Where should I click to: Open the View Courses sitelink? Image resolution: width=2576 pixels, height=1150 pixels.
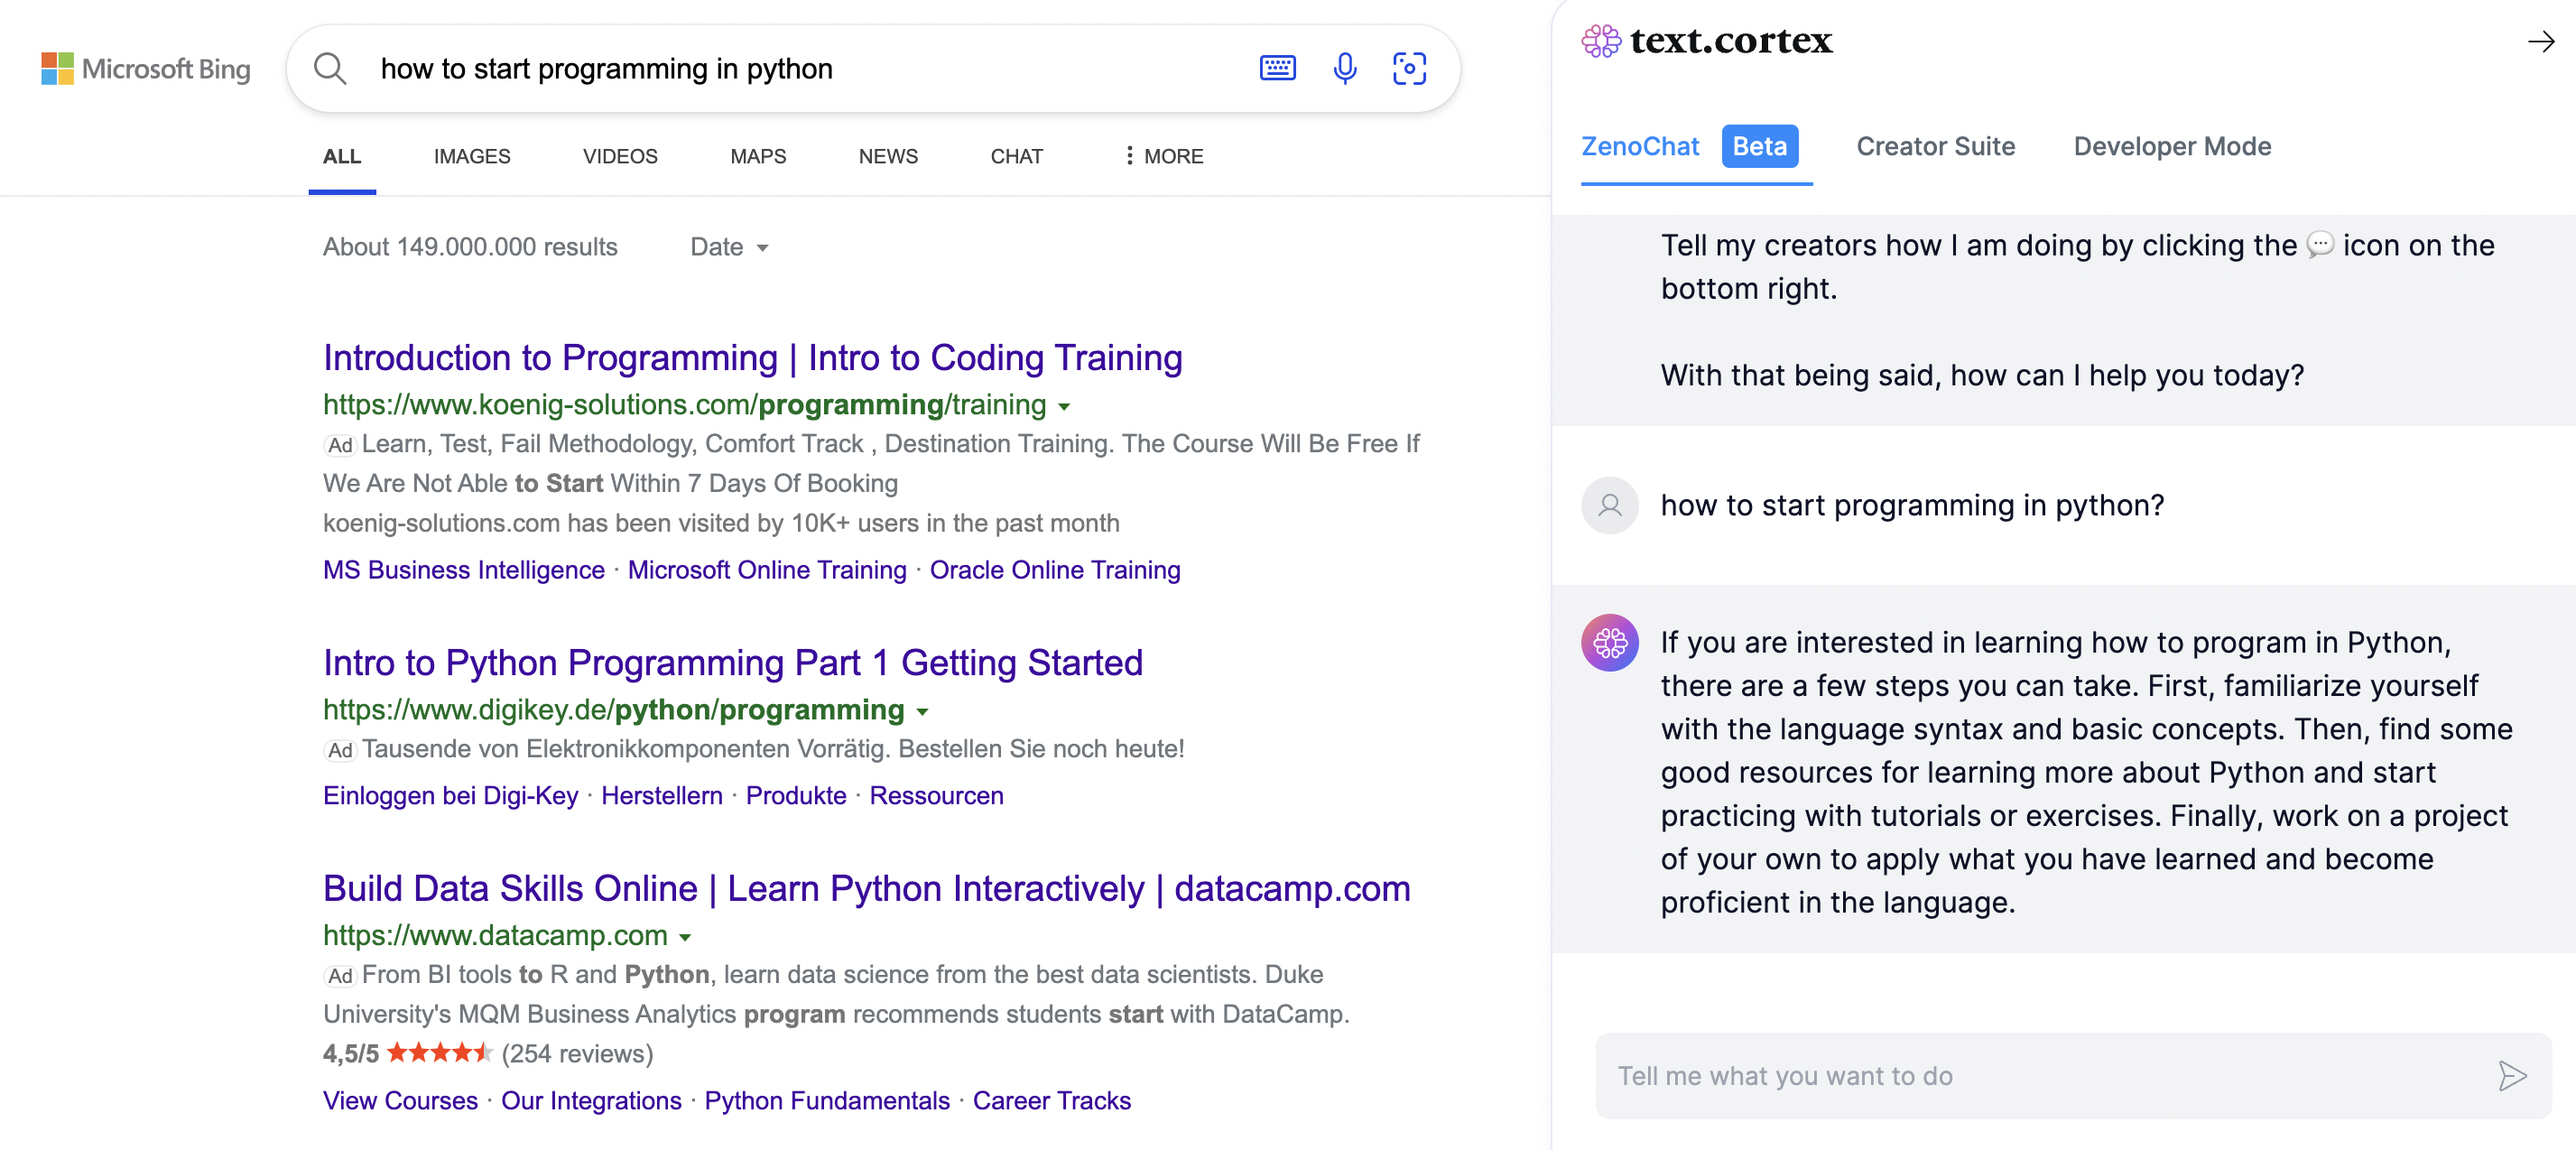pyautogui.click(x=400, y=1101)
